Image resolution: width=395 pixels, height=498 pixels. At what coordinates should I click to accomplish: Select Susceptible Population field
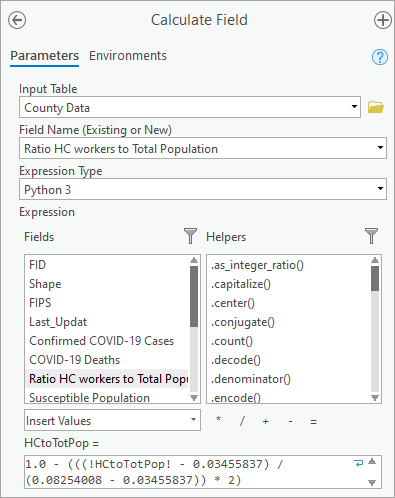pos(107,397)
